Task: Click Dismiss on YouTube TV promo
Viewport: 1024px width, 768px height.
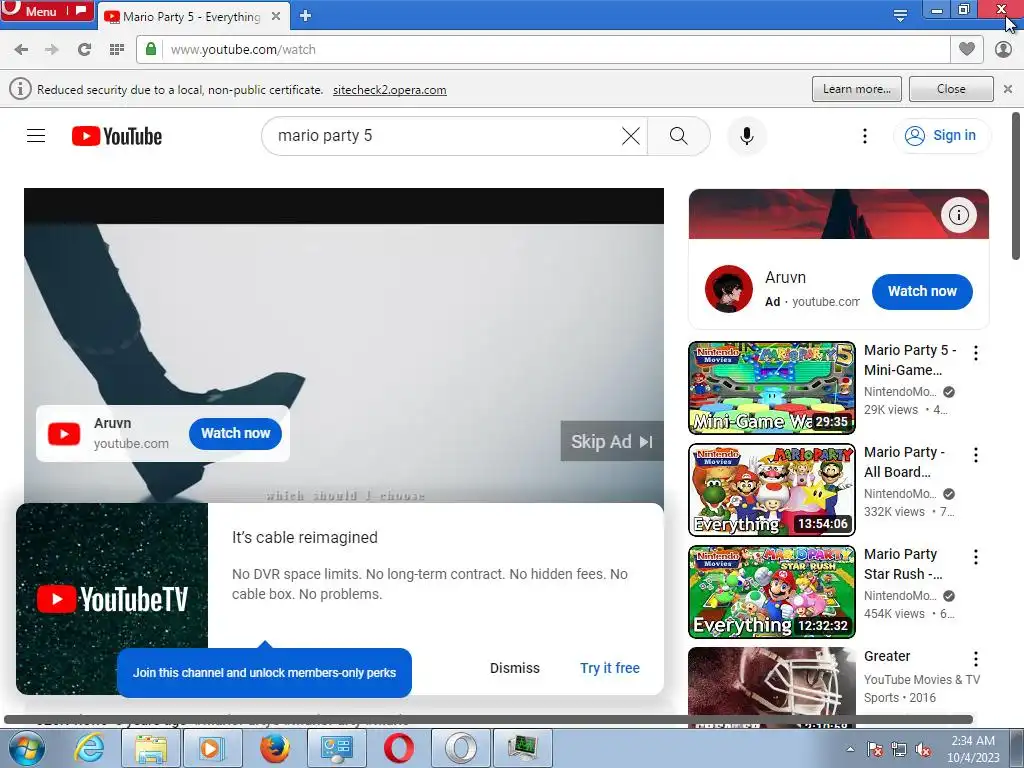Action: (515, 668)
